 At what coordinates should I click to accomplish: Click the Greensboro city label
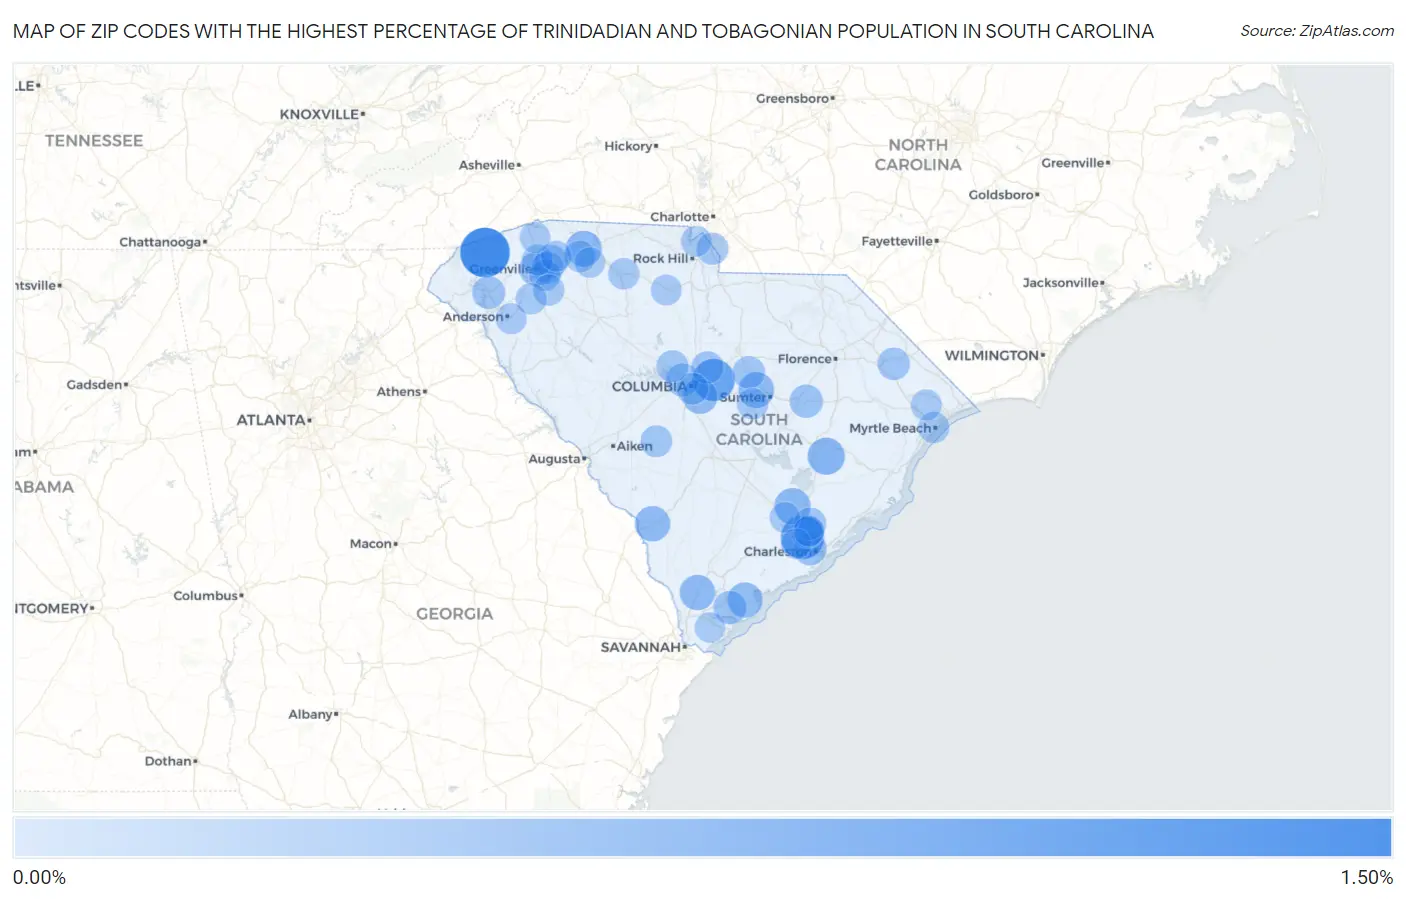point(793,98)
